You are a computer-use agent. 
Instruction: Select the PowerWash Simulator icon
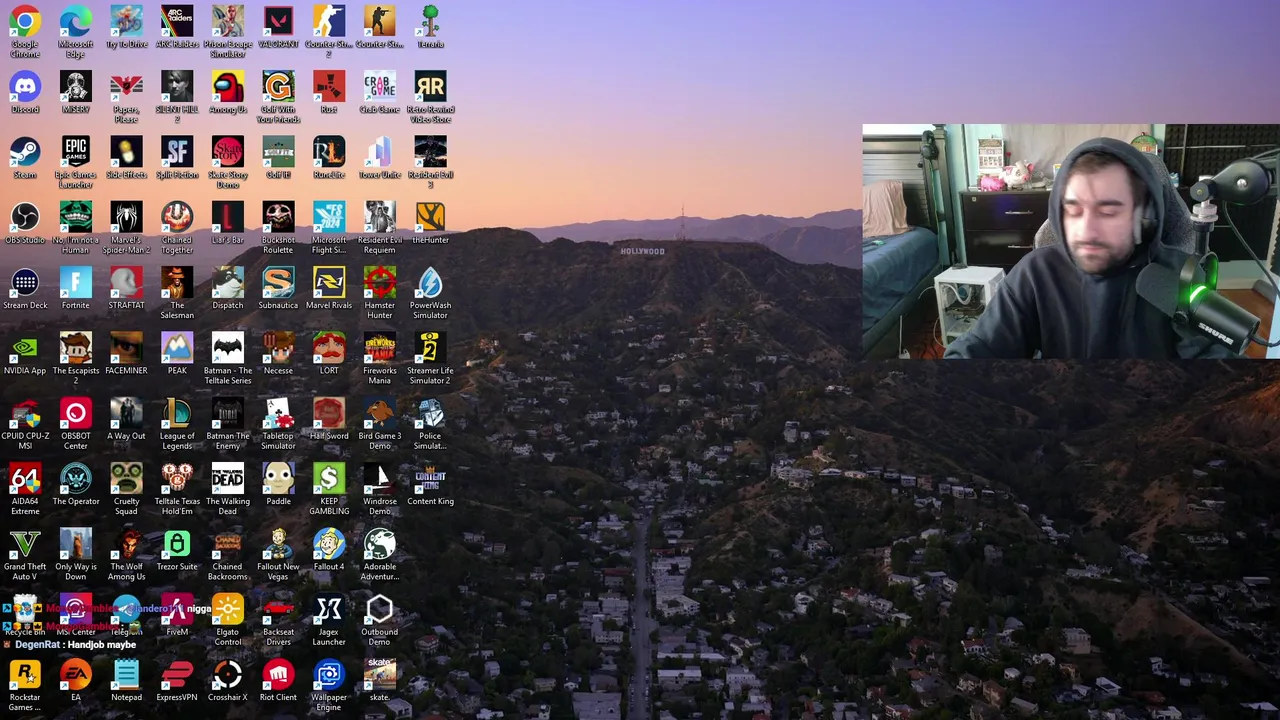point(430,283)
